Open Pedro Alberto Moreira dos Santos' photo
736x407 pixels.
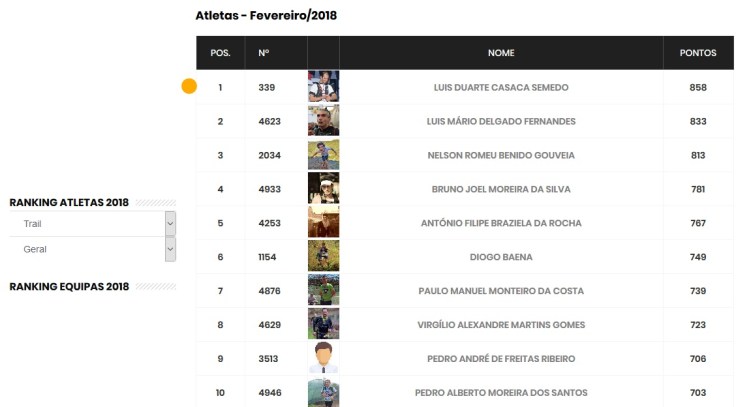coord(323,392)
